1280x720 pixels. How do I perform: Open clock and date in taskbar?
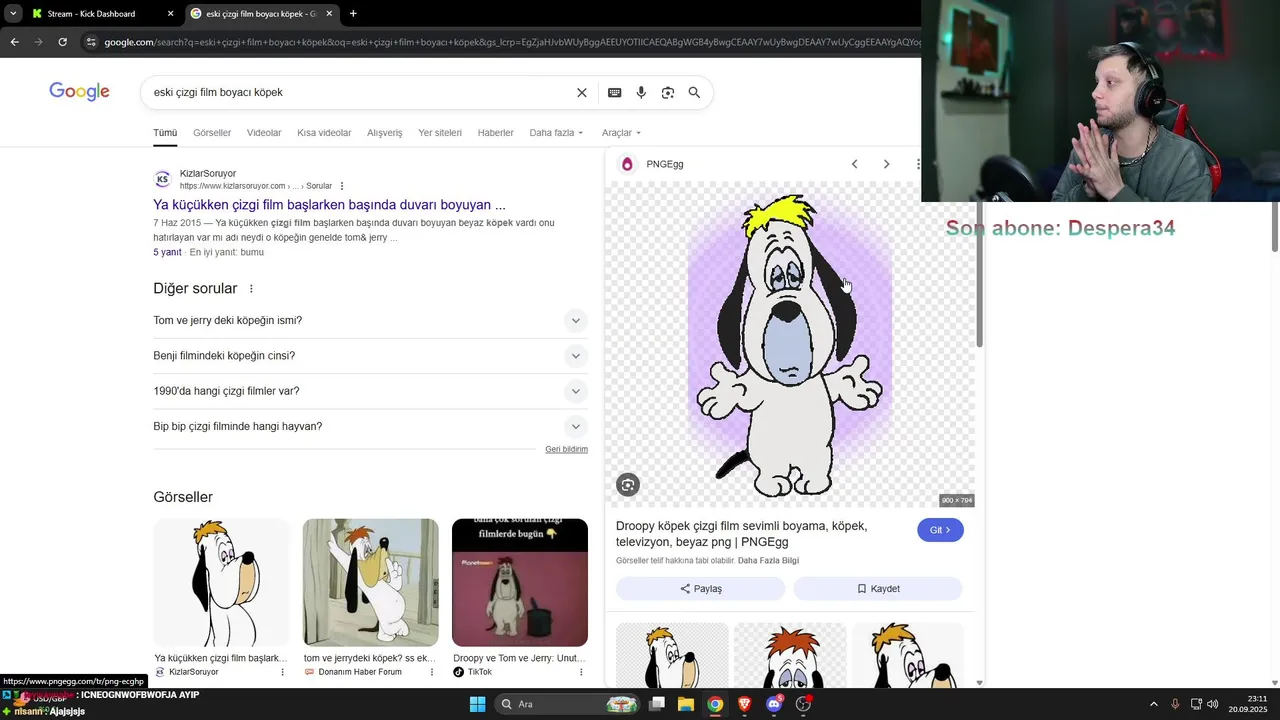tap(1249, 704)
